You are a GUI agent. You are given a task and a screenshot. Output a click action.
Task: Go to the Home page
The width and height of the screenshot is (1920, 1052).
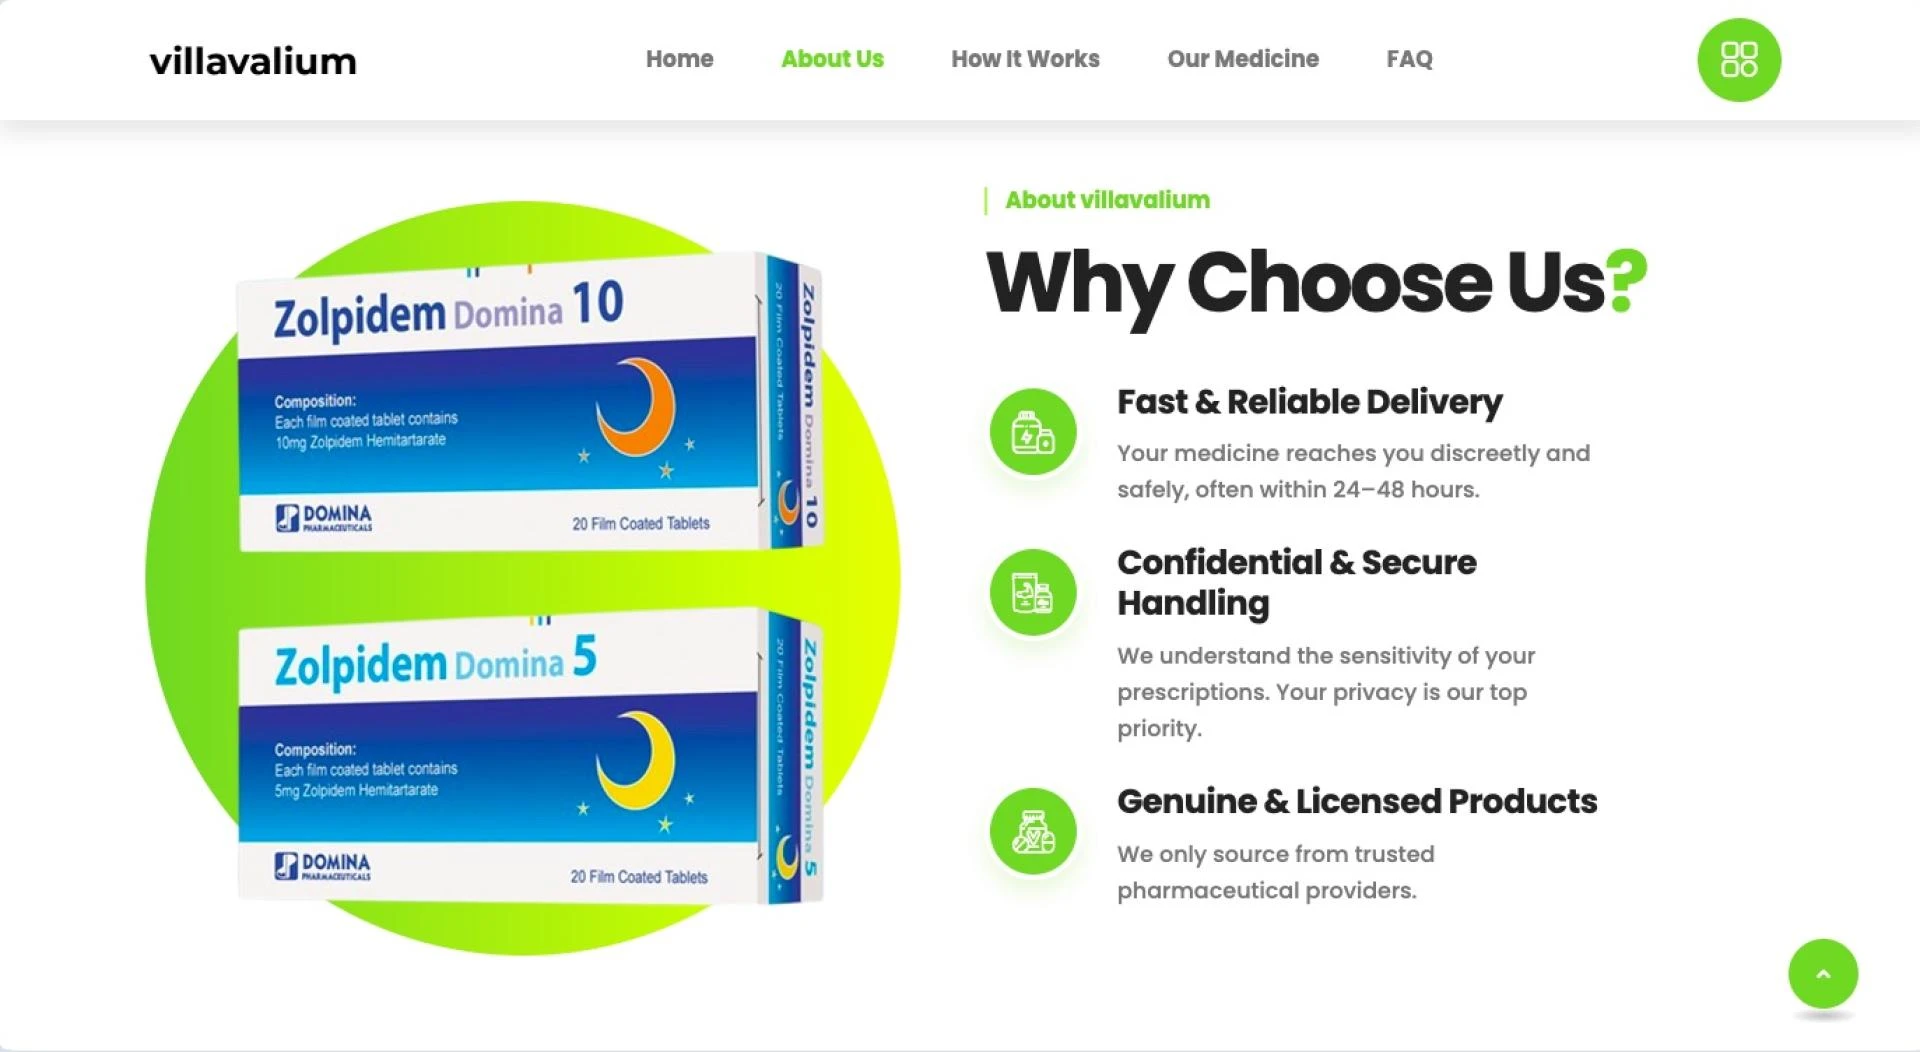[679, 59]
